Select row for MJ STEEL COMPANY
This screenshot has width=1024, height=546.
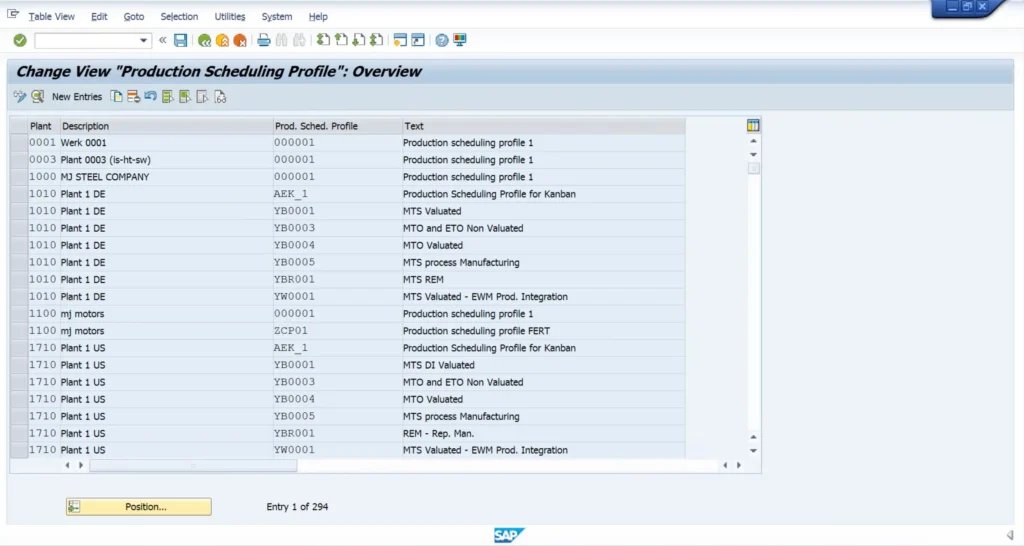(x=19, y=177)
